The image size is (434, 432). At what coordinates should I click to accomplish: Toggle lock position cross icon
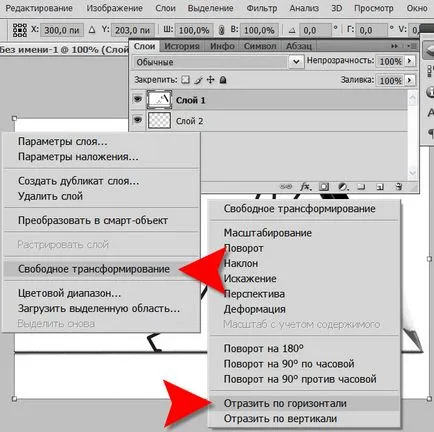coord(210,80)
